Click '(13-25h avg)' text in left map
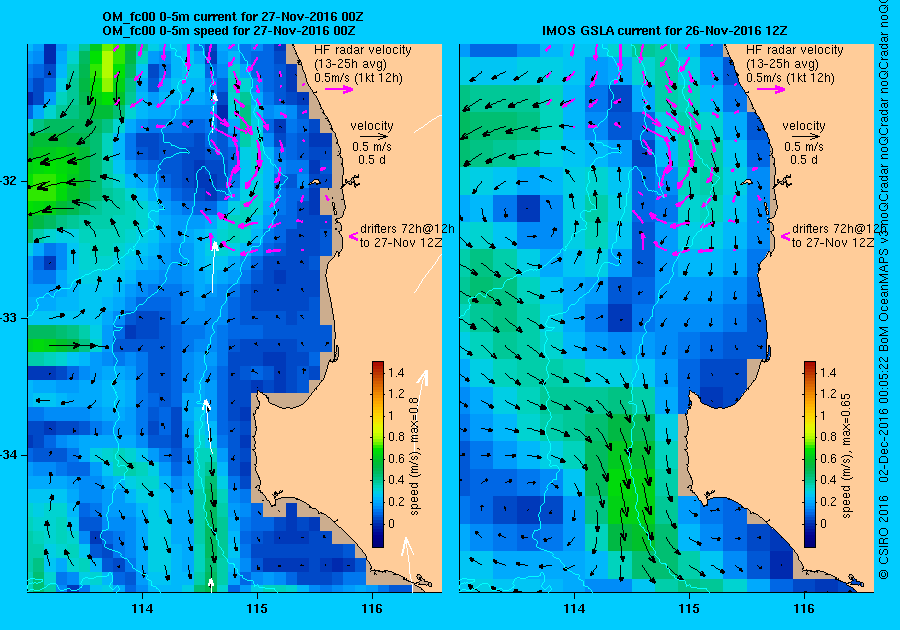Viewport: 900px width, 630px height. point(350,64)
